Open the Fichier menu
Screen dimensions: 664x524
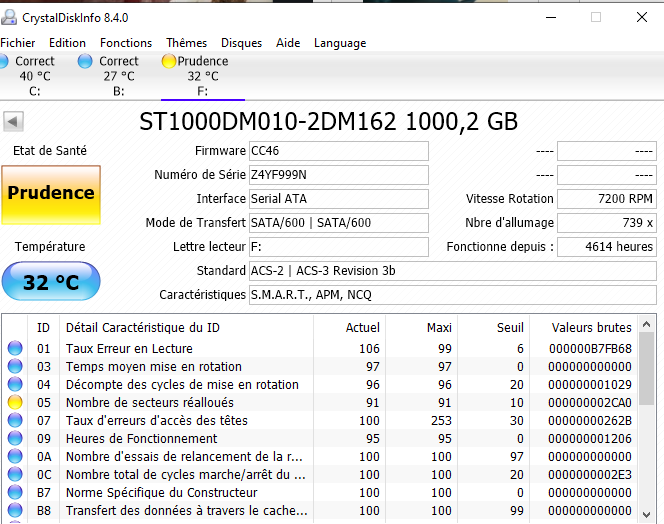pyautogui.click(x=18, y=43)
